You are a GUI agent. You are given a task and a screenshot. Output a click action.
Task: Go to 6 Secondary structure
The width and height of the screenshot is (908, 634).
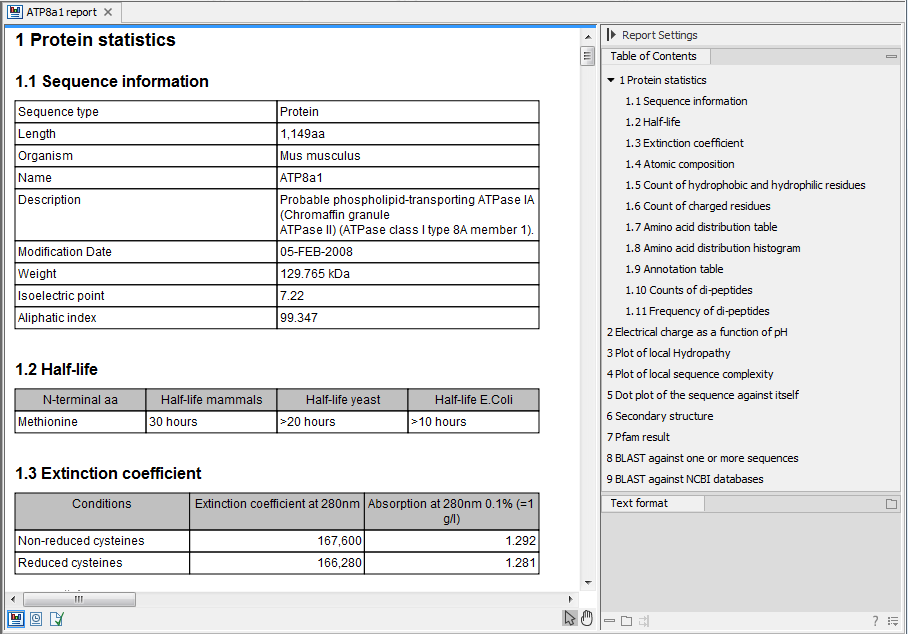coord(660,416)
